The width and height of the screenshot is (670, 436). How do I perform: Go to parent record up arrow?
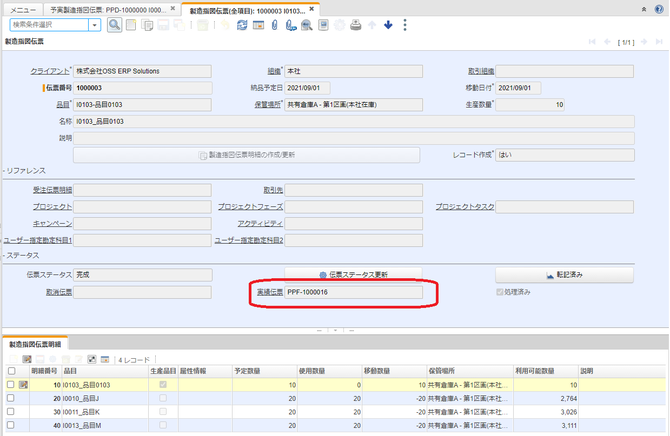click(372, 25)
